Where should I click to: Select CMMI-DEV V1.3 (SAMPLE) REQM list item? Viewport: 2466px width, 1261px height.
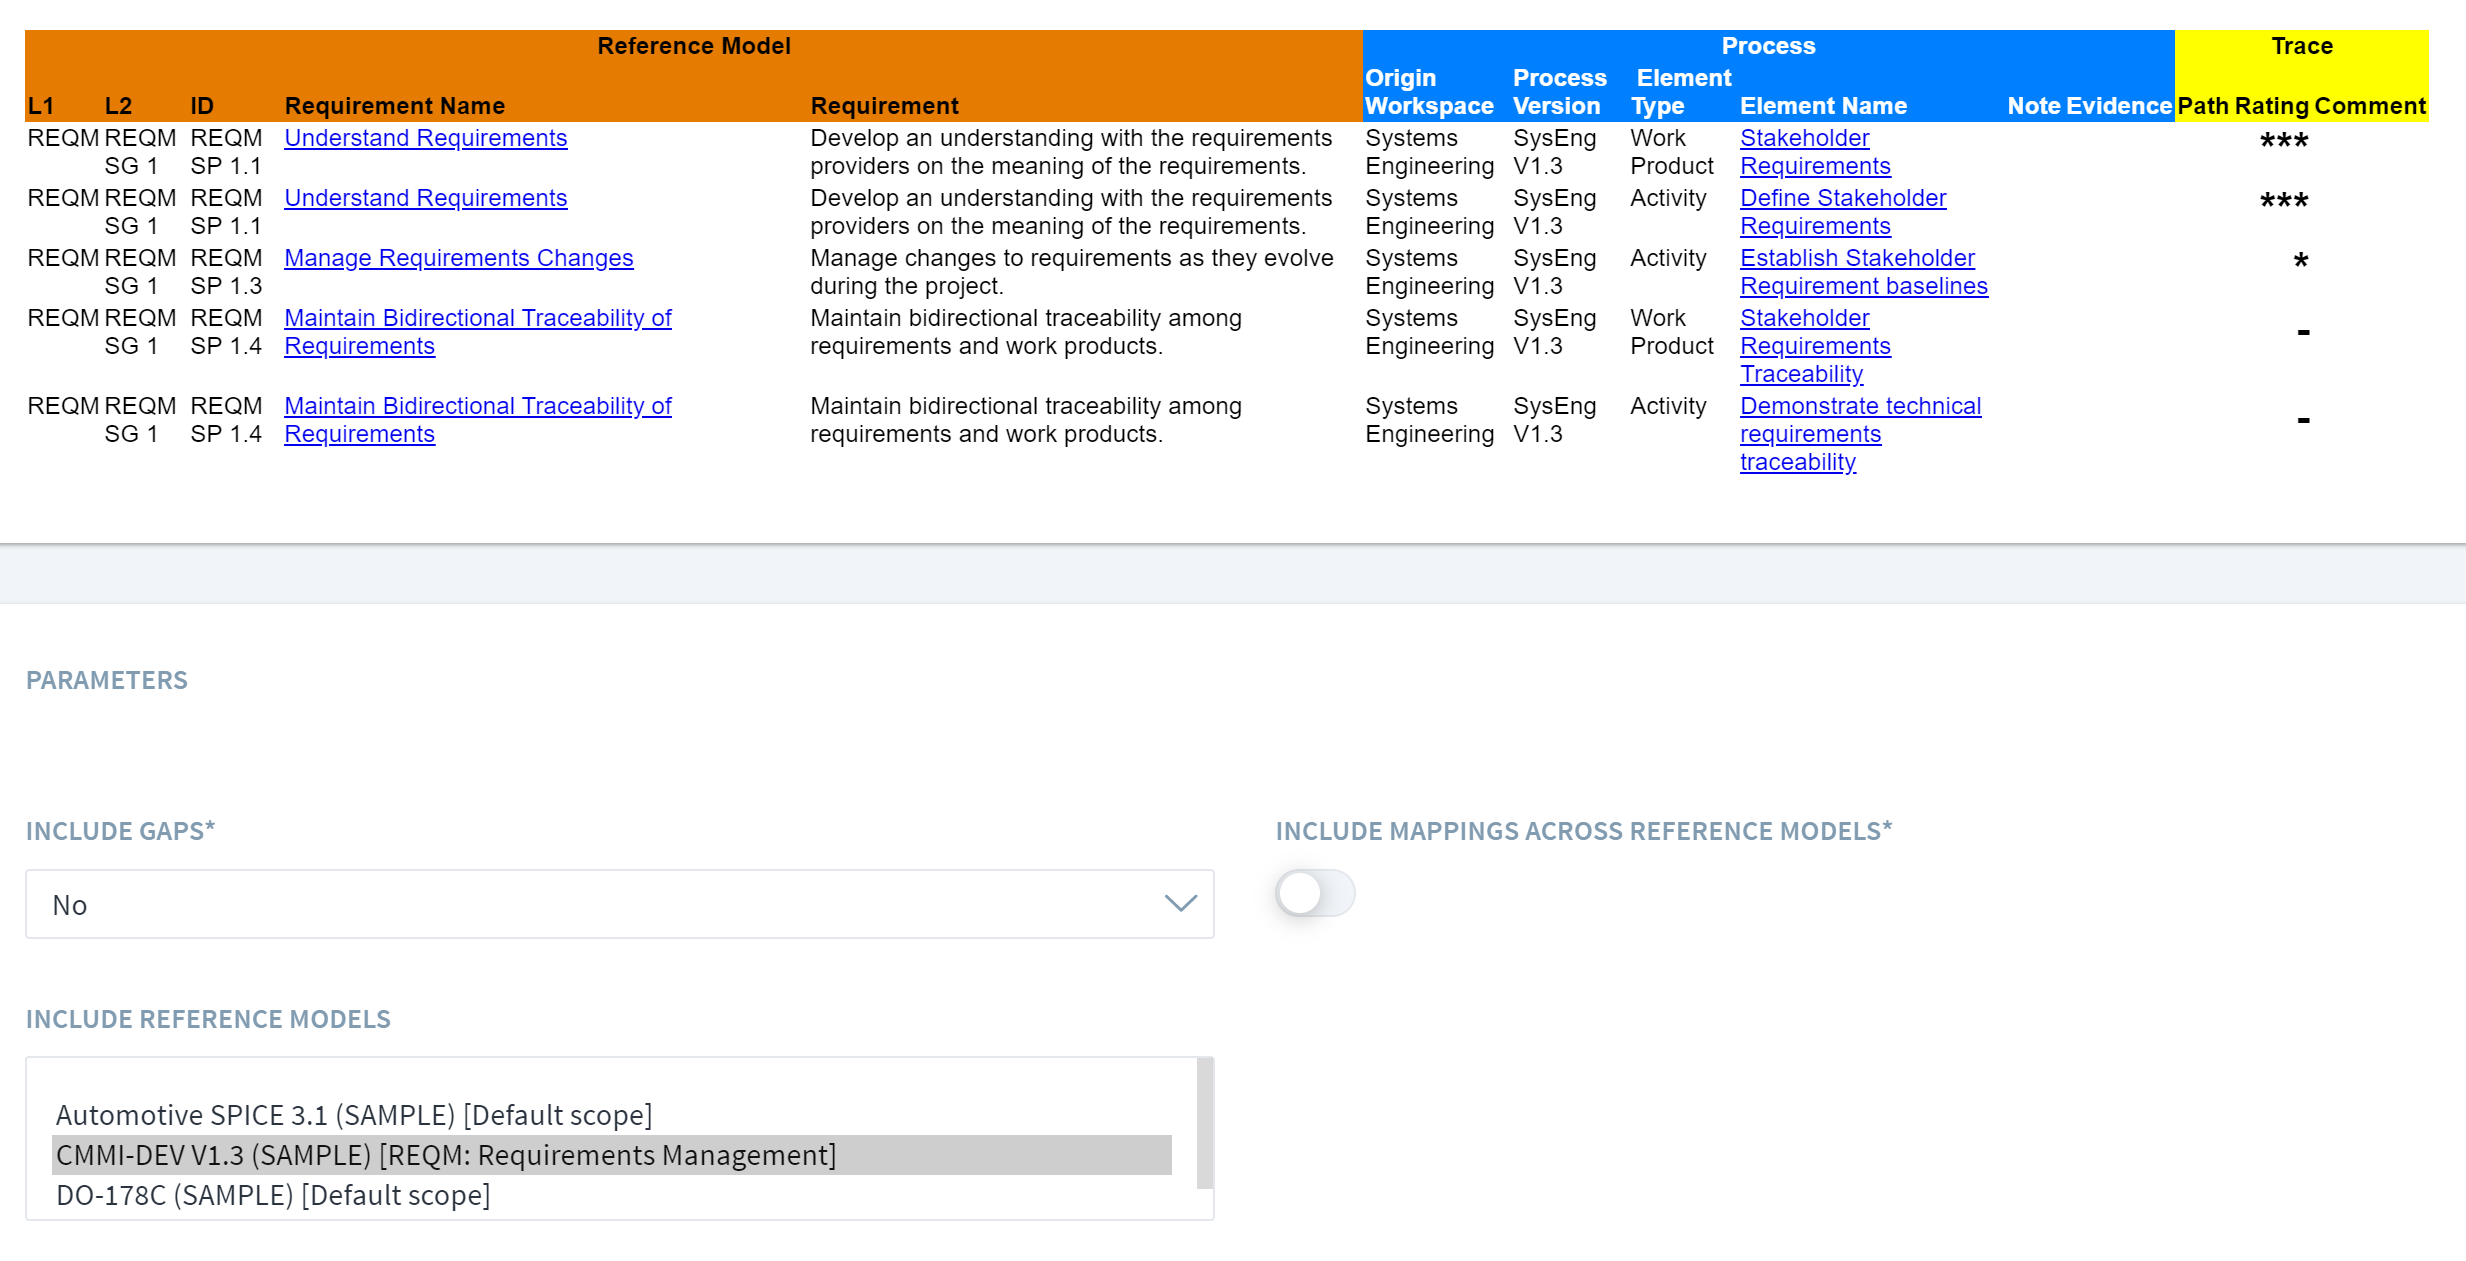(x=446, y=1155)
